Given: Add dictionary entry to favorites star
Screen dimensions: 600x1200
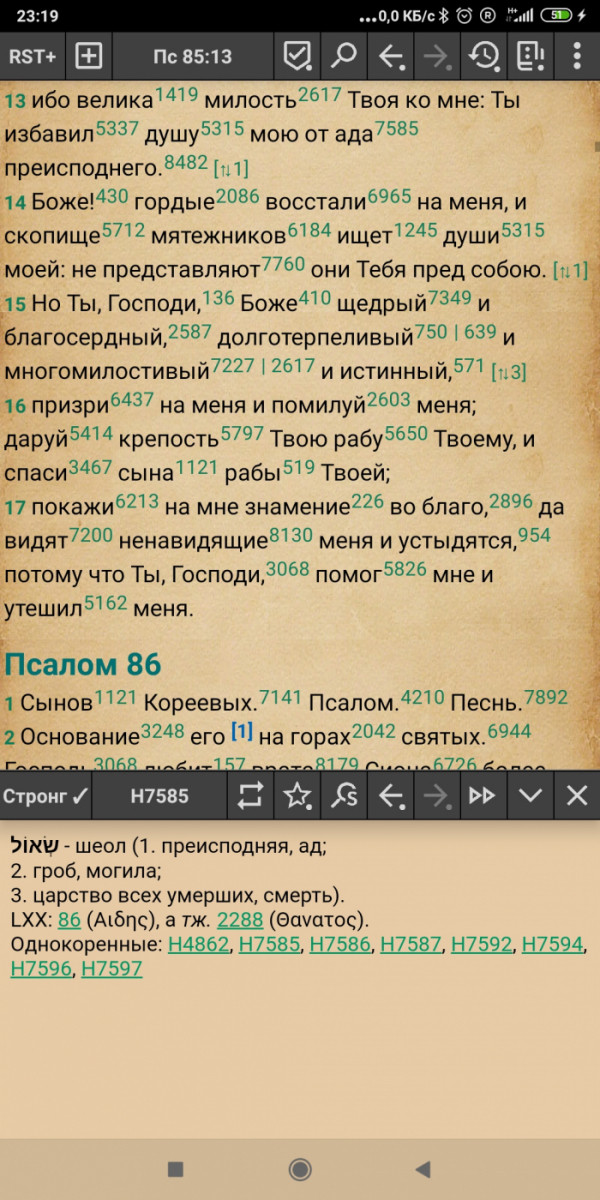Looking at the screenshot, I should pos(297,796).
